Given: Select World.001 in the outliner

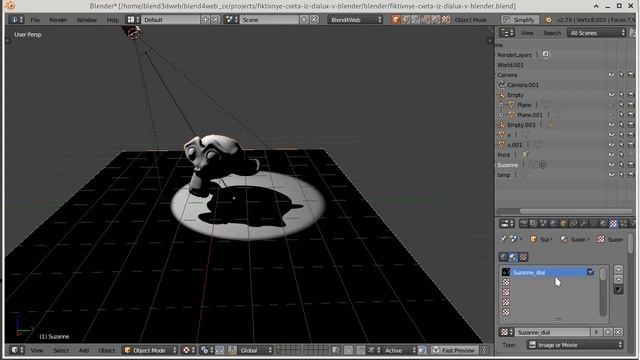Looking at the screenshot, I should tap(510, 65).
